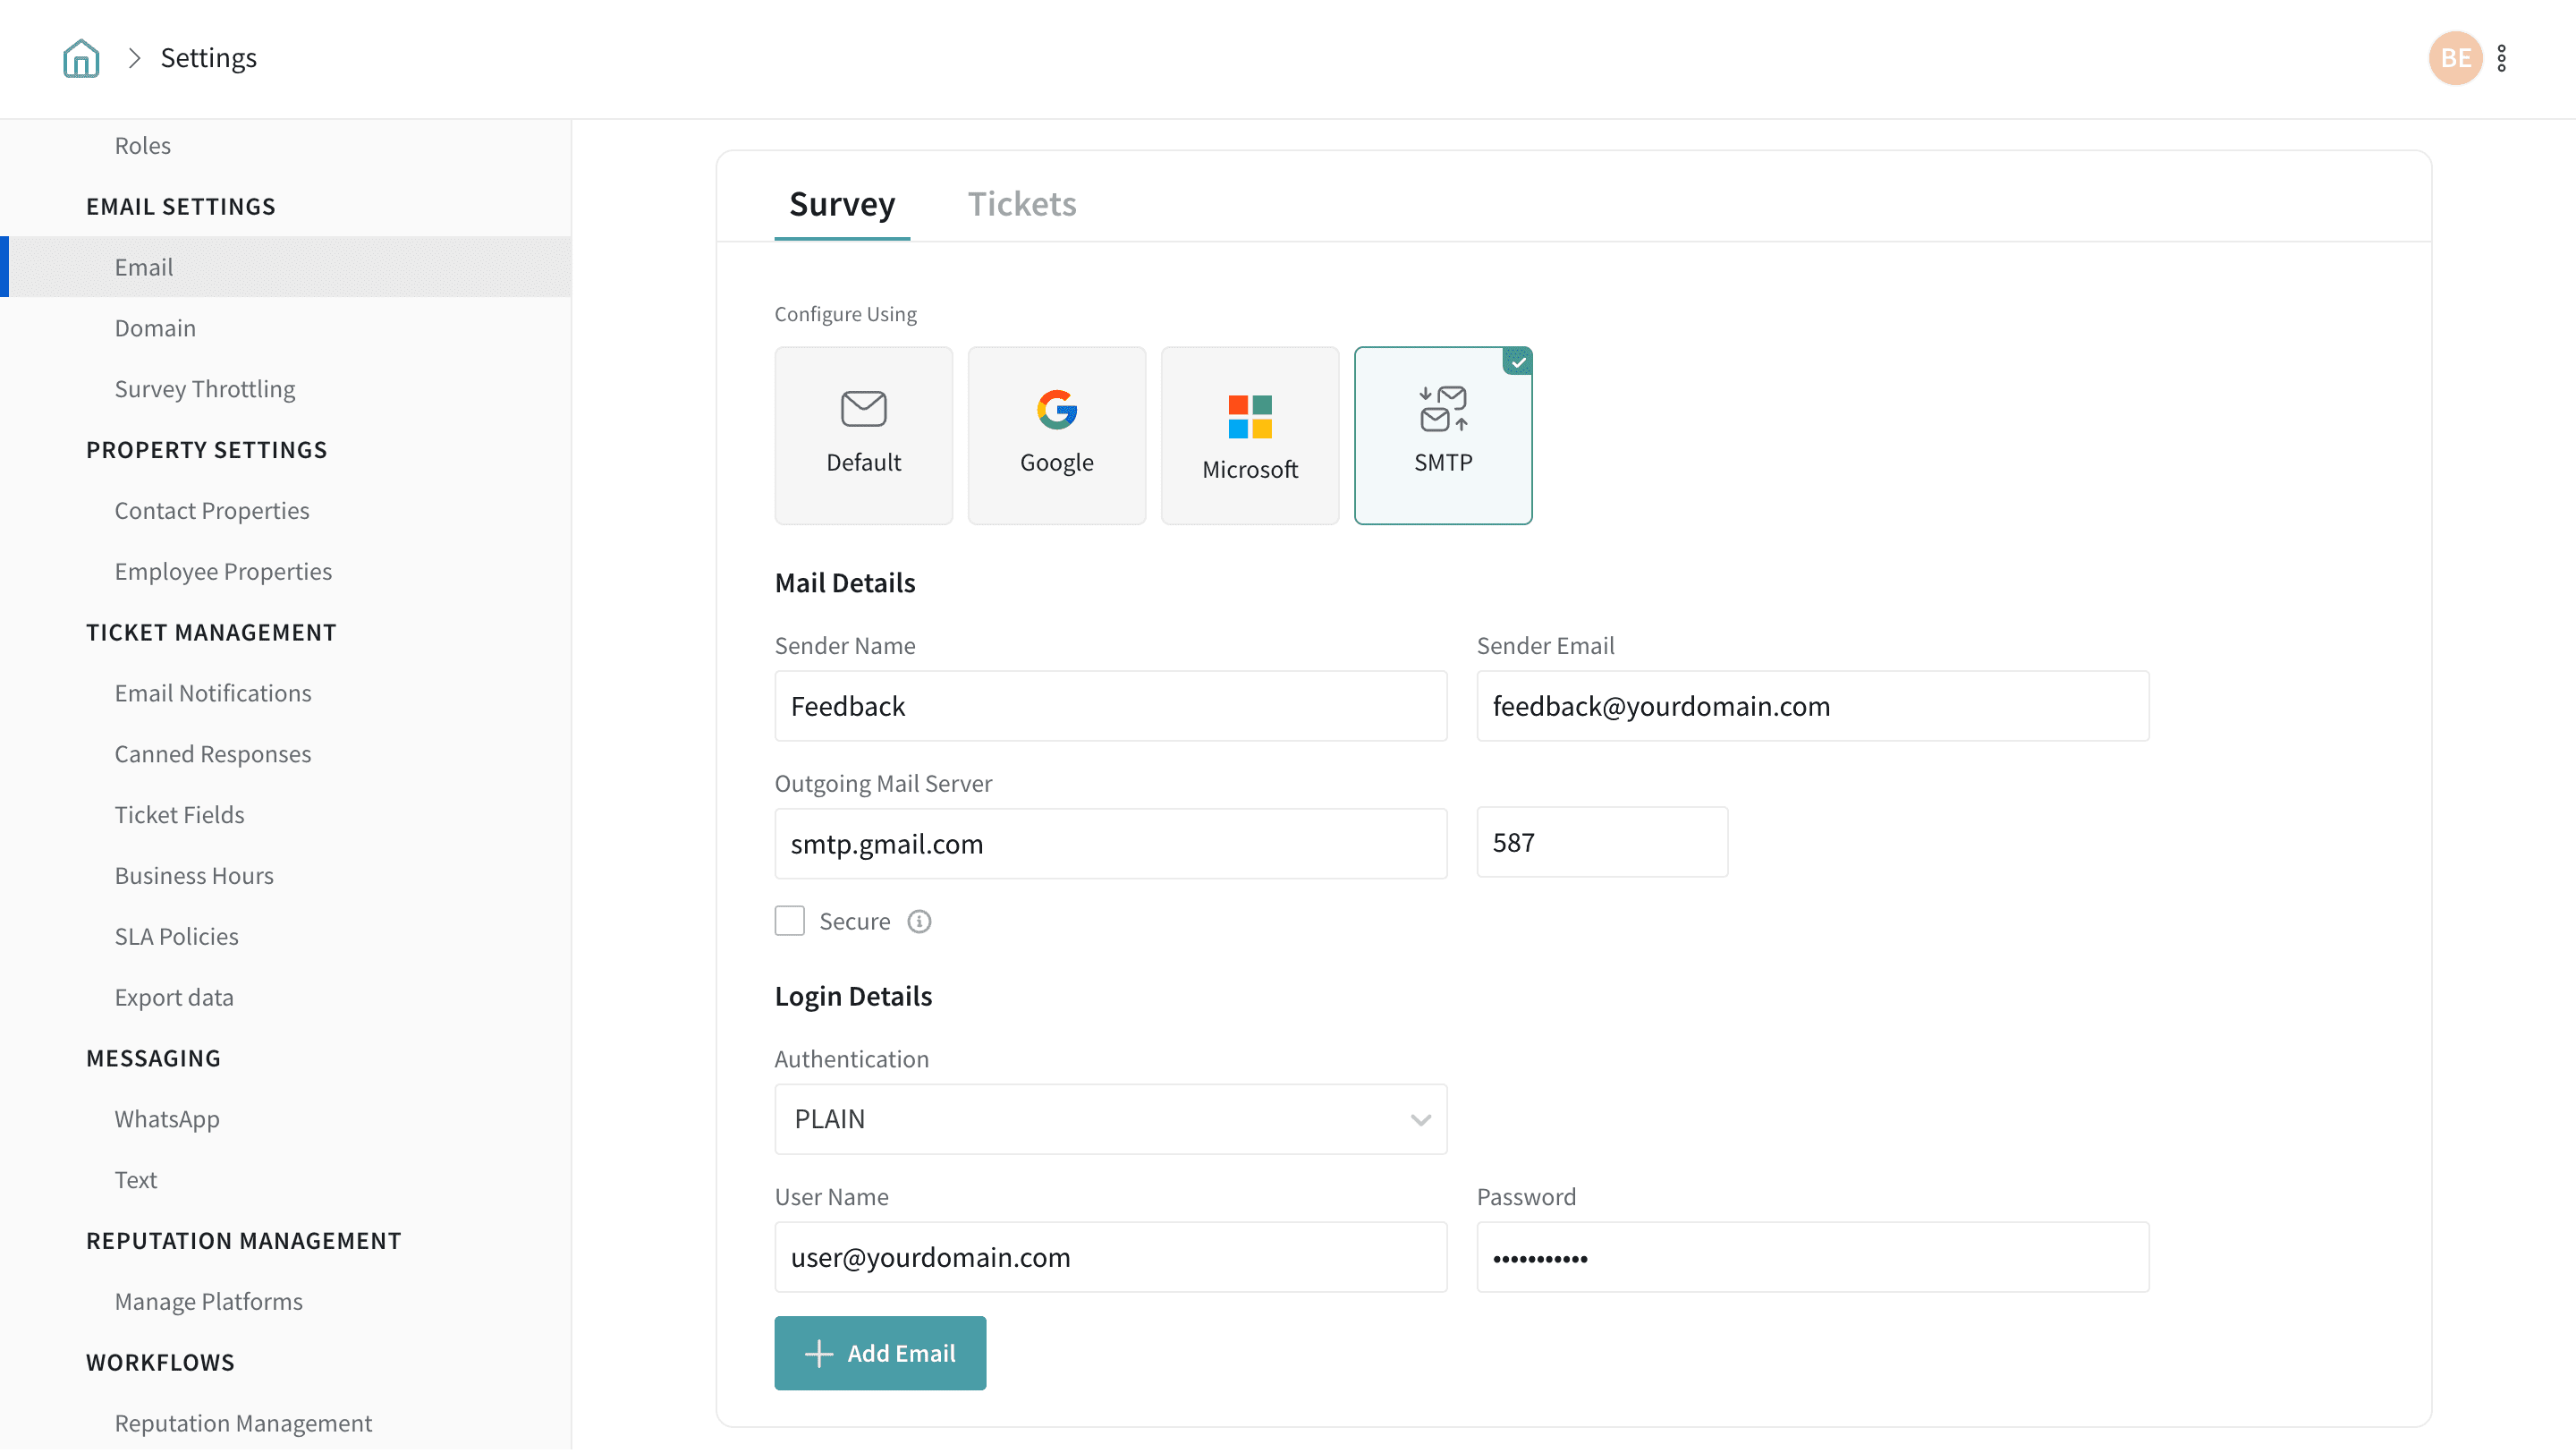Click the Add Email button
The width and height of the screenshot is (2576, 1453).
(x=879, y=1353)
